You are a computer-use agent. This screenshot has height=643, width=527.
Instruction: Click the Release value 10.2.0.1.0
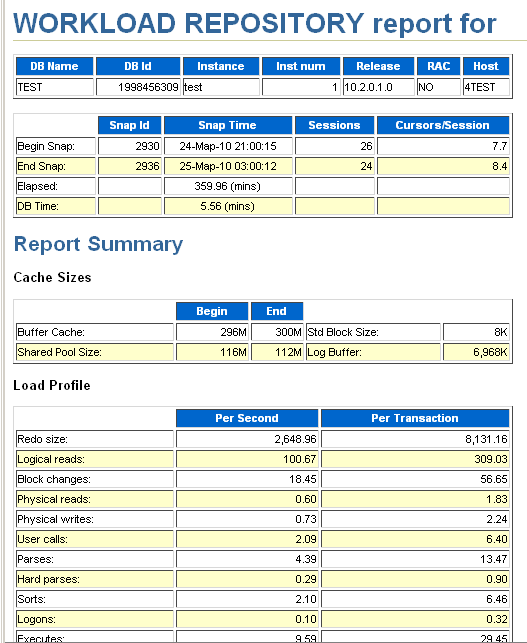379,87
